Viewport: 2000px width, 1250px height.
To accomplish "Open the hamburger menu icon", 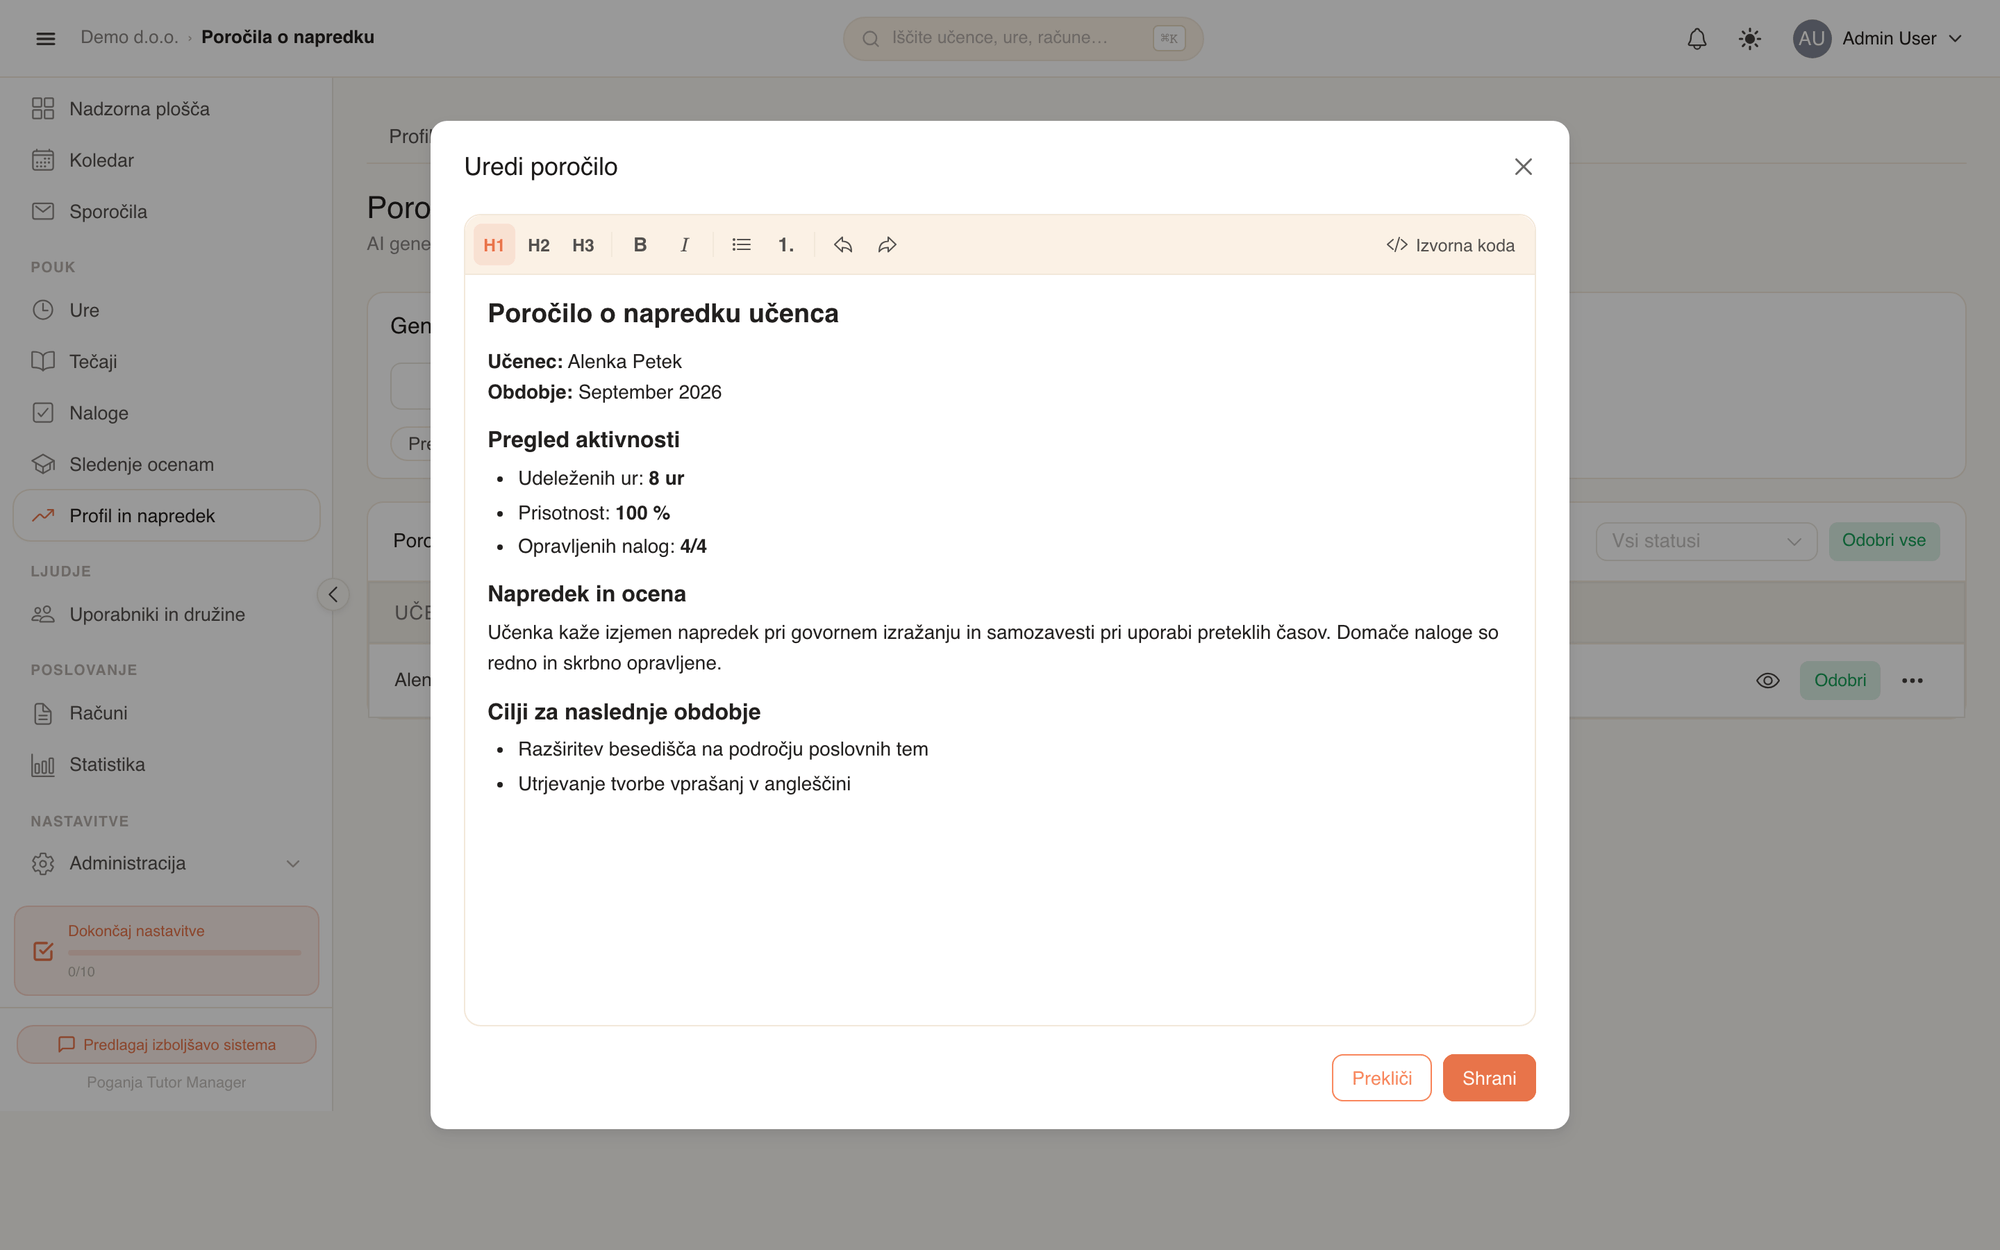I will coord(45,38).
